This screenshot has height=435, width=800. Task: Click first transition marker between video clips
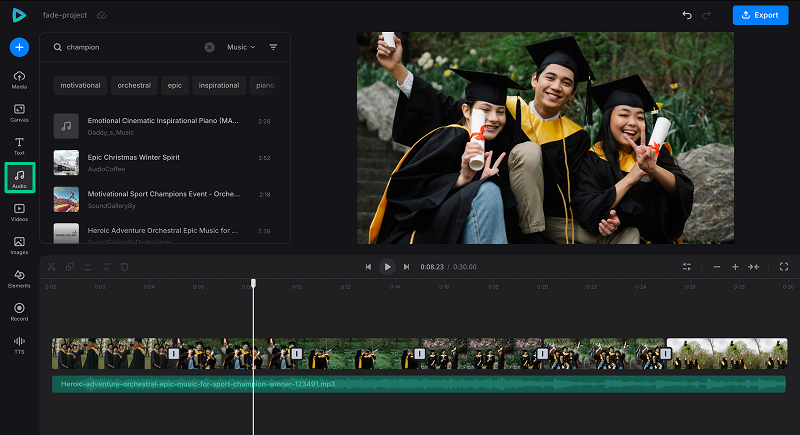[x=173, y=353]
